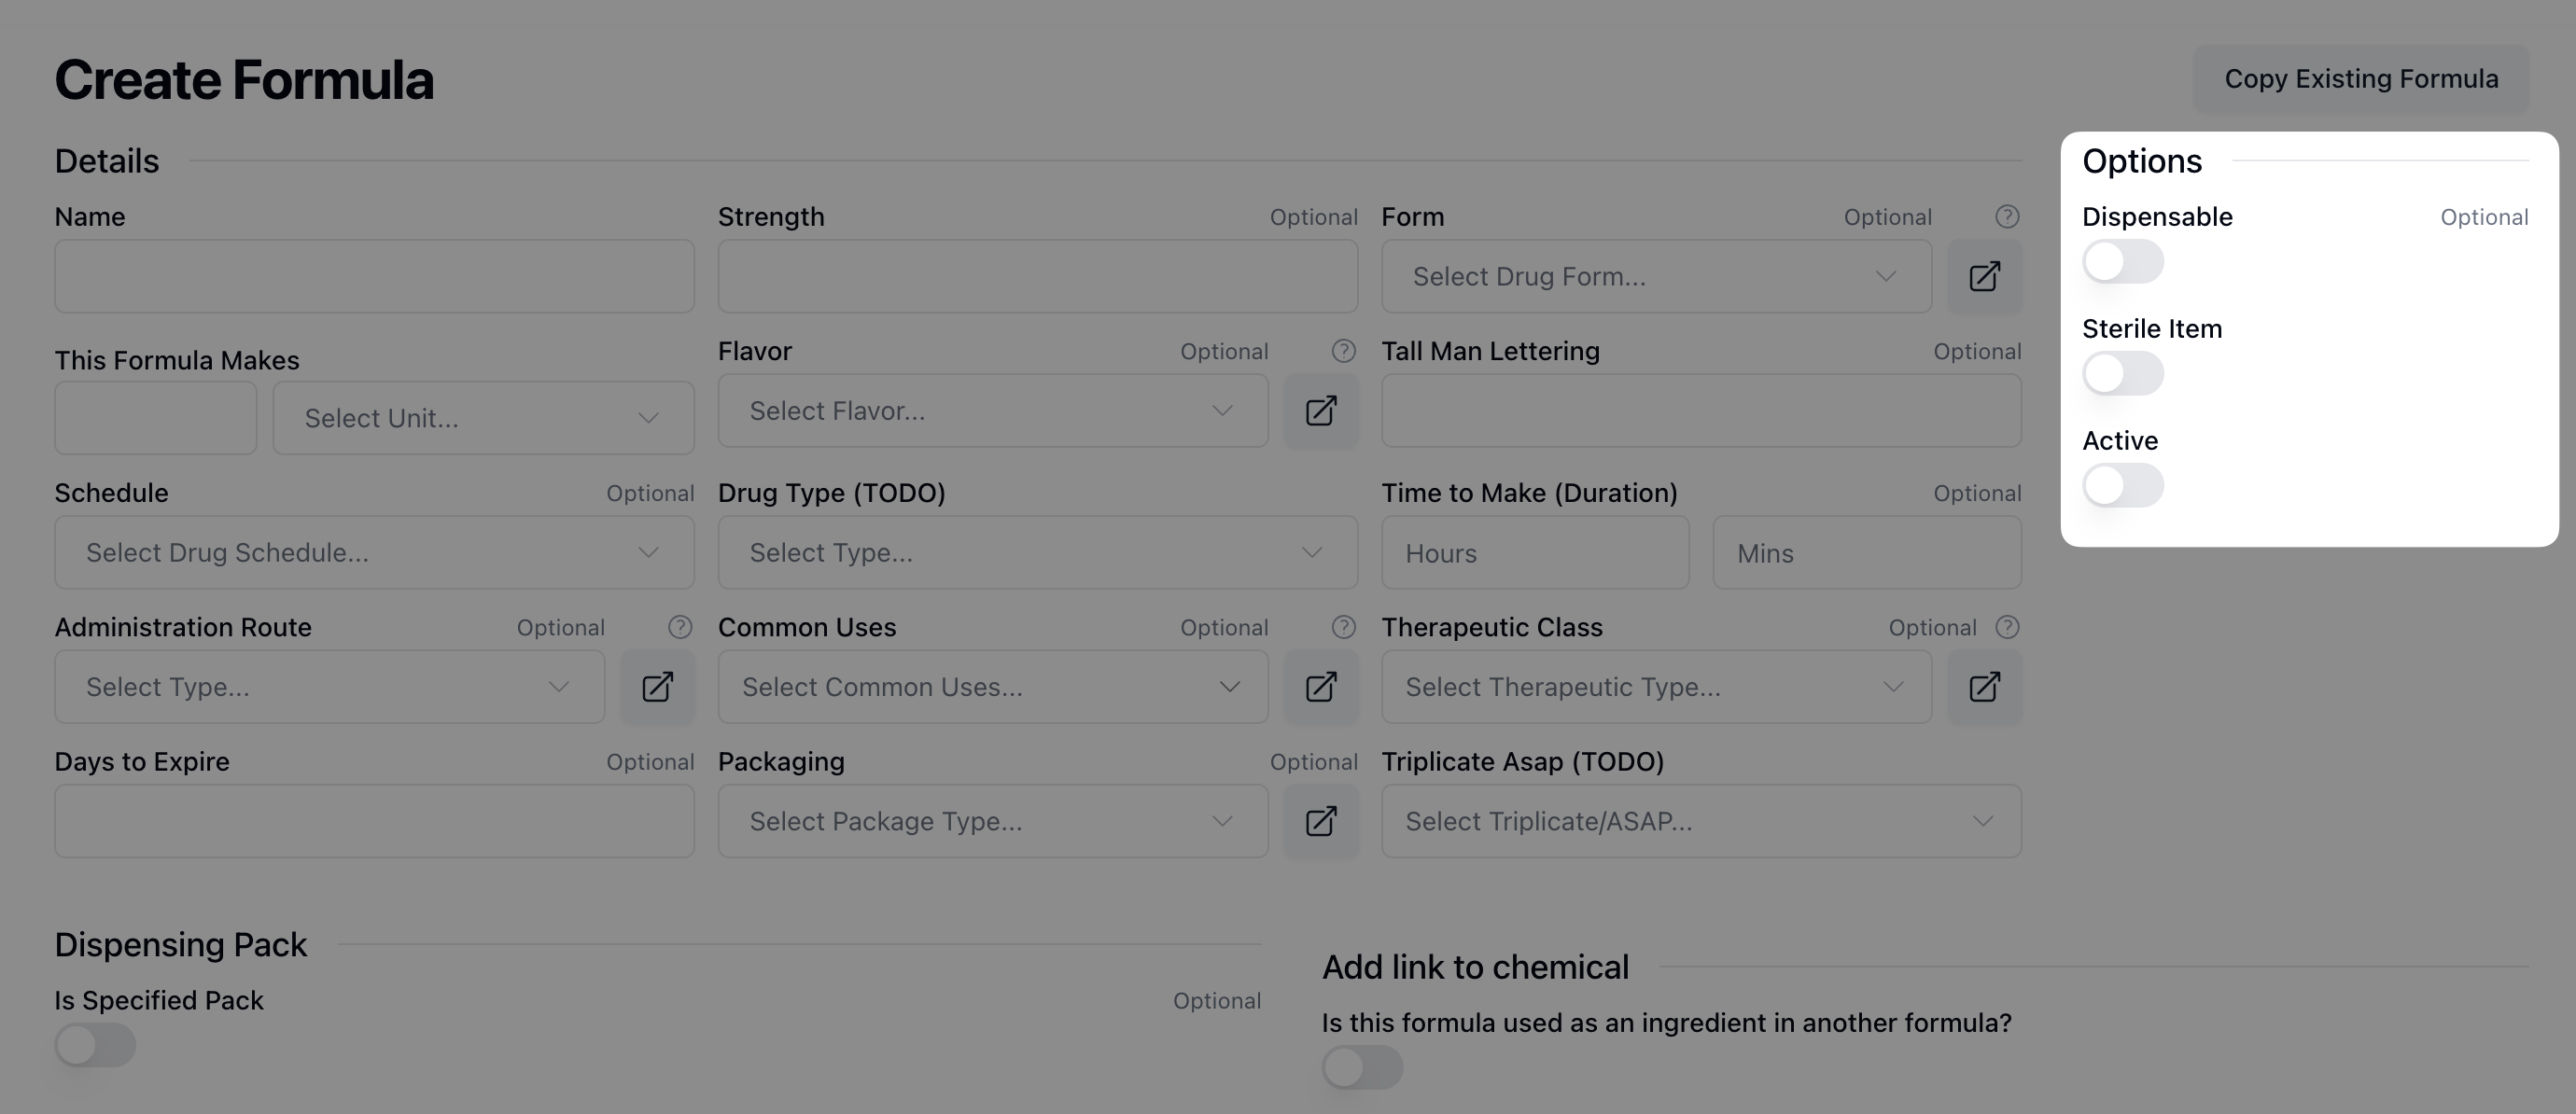
Task: Focus the Hours duration field
Action: click(x=1534, y=553)
